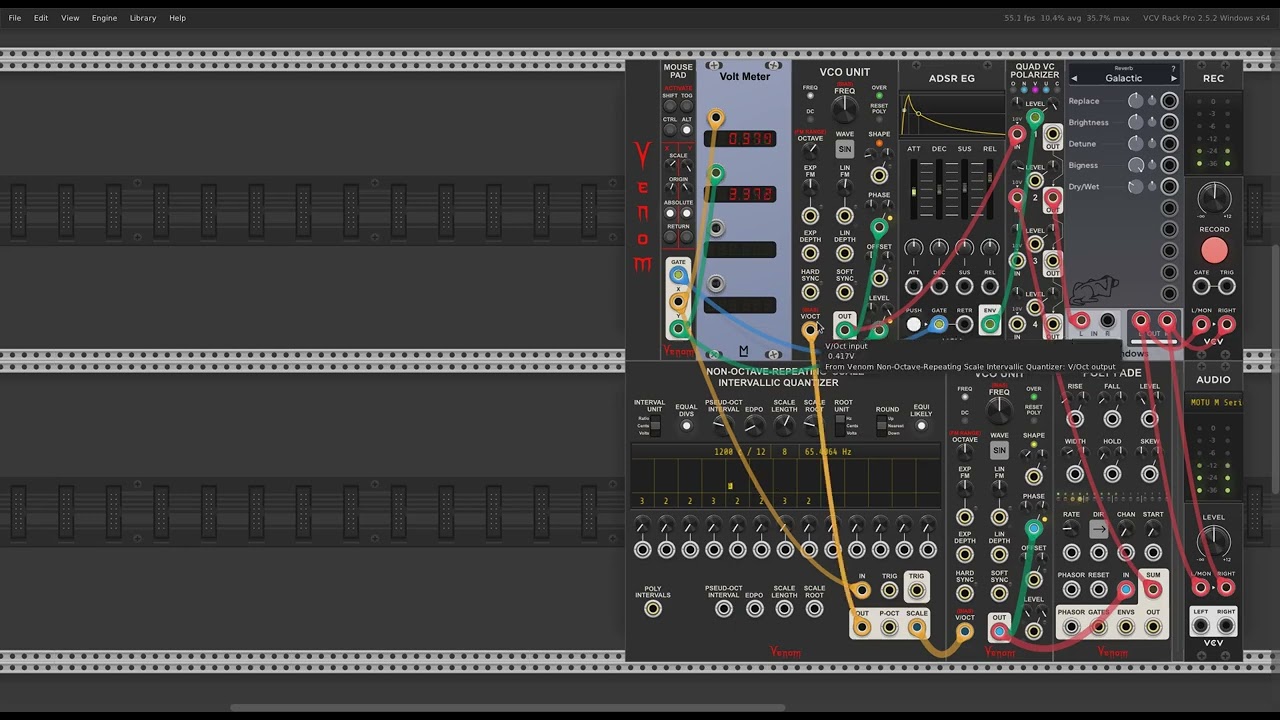Image resolution: width=1280 pixels, height=720 pixels.
Task: Click the P-OCT output jack on quantizer
Action: pyautogui.click(x=889, y=628)
